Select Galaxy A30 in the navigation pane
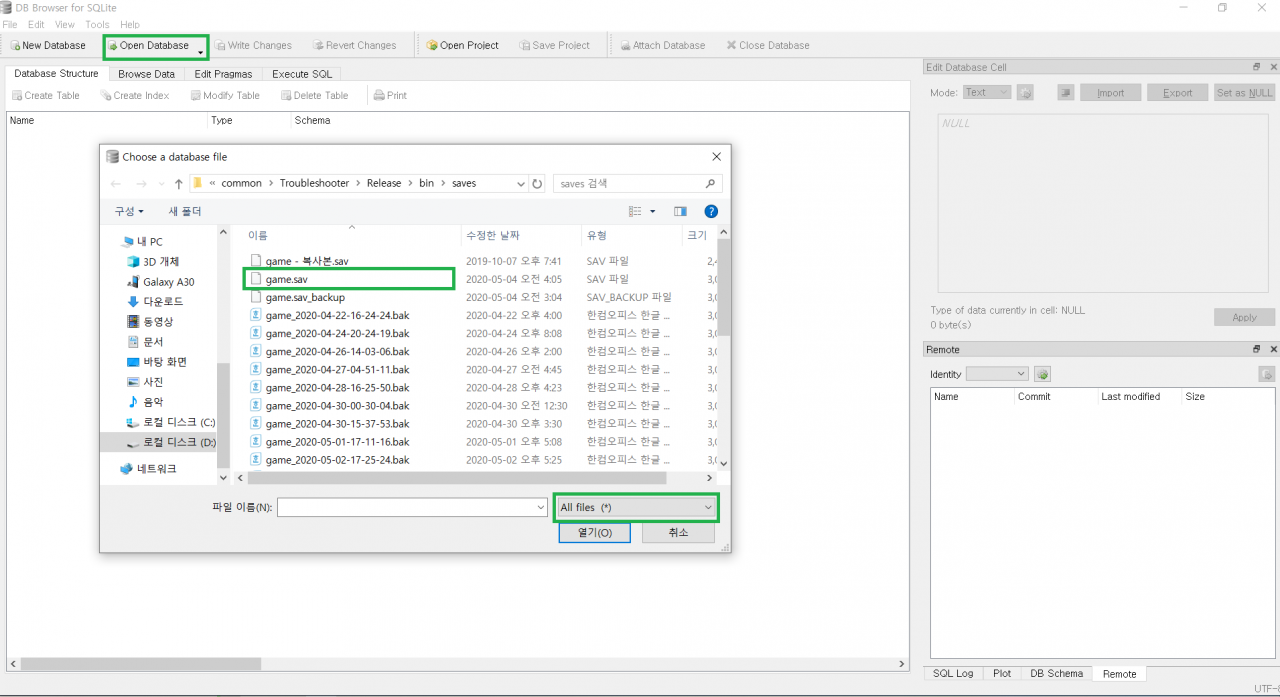The height and width of the screenshot is (697, 1280). (x=168, y=282)
